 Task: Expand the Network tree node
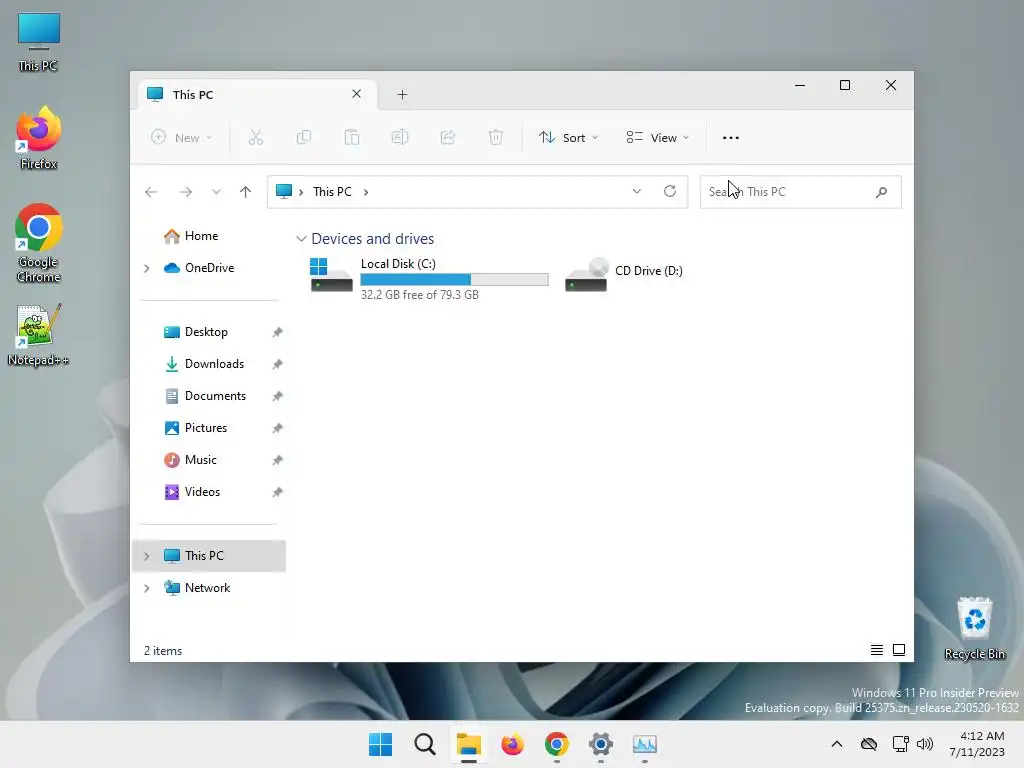[147, 588]
